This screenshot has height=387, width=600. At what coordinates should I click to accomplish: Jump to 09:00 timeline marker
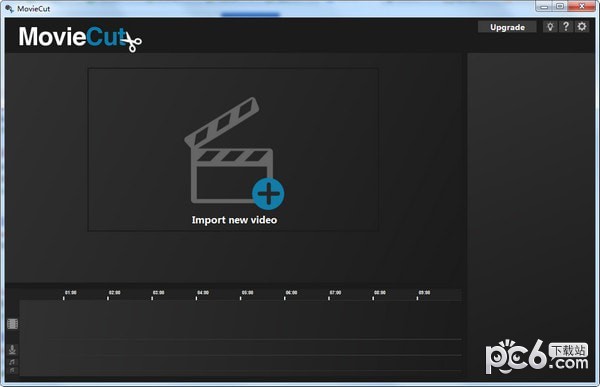click(x=424, y=292)
